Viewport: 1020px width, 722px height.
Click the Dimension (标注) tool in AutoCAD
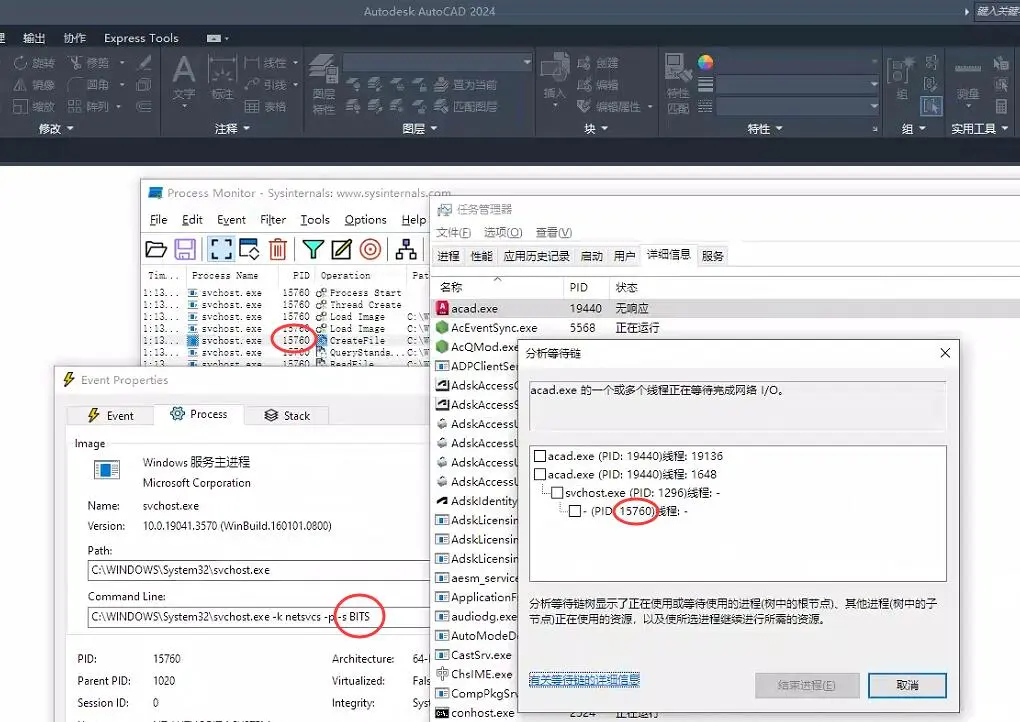pyautogui.click(x=222, y=78)
